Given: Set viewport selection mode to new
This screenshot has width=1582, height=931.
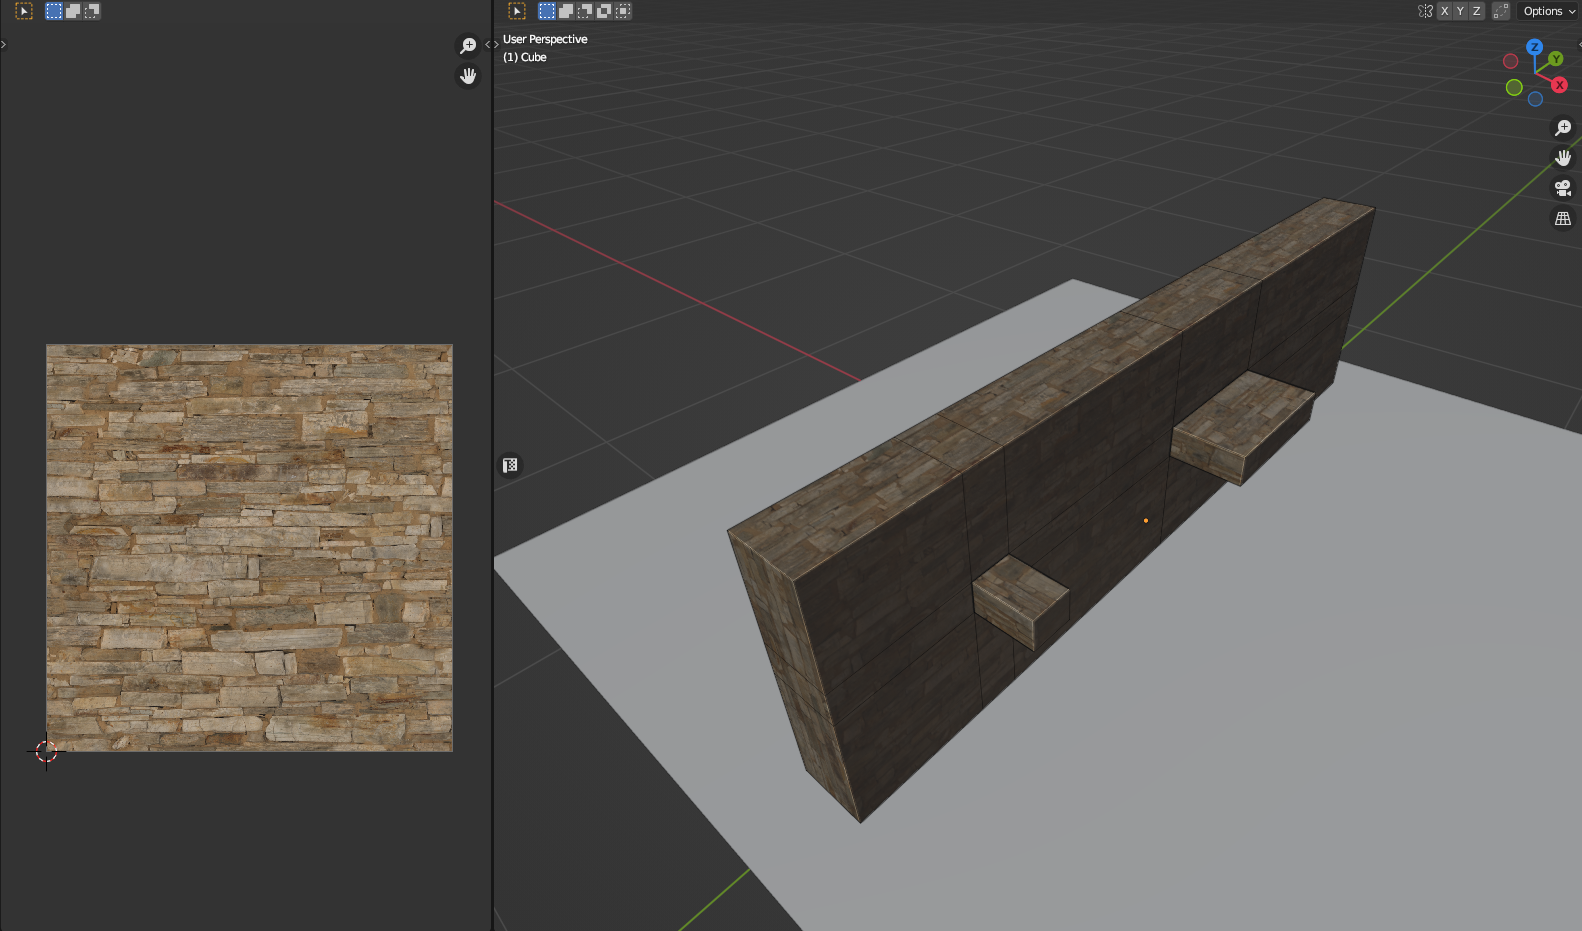Looking at the screenshot, I should [x=547, y=11].
